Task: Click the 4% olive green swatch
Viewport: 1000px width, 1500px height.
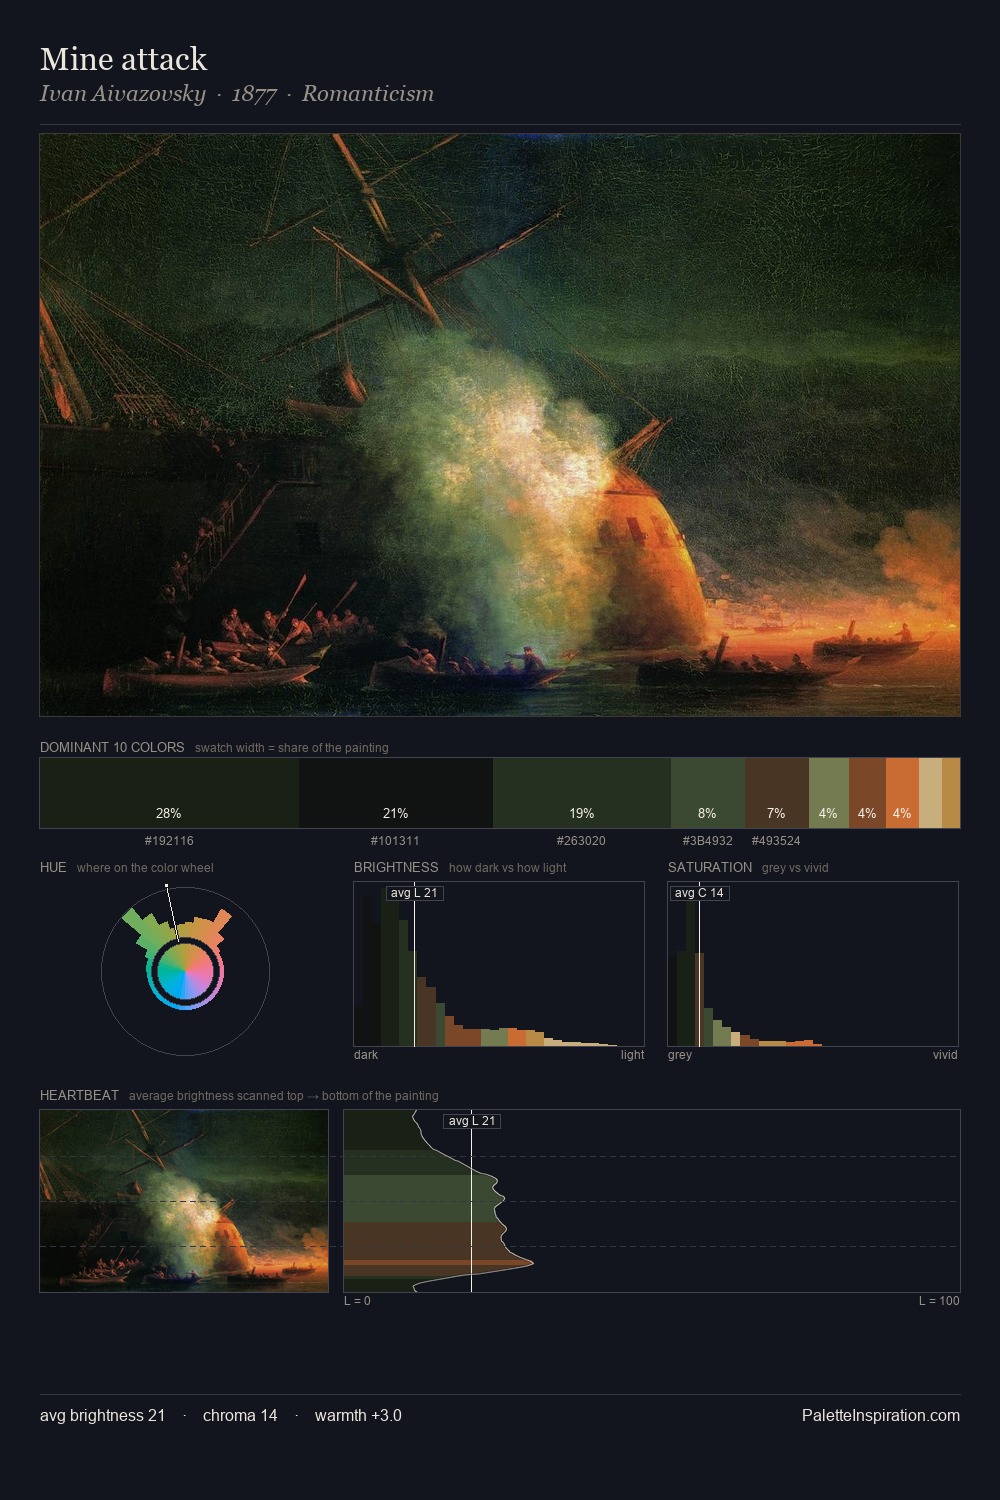Action: click(x=829, y=793)
